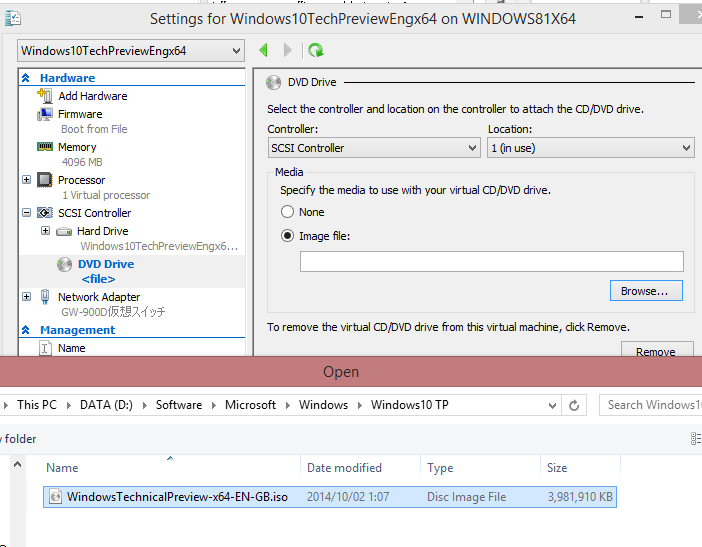Click Windows10 TP in breadcrumb
Viewport: 702px width, 547px height.
[x=410, y=405]
